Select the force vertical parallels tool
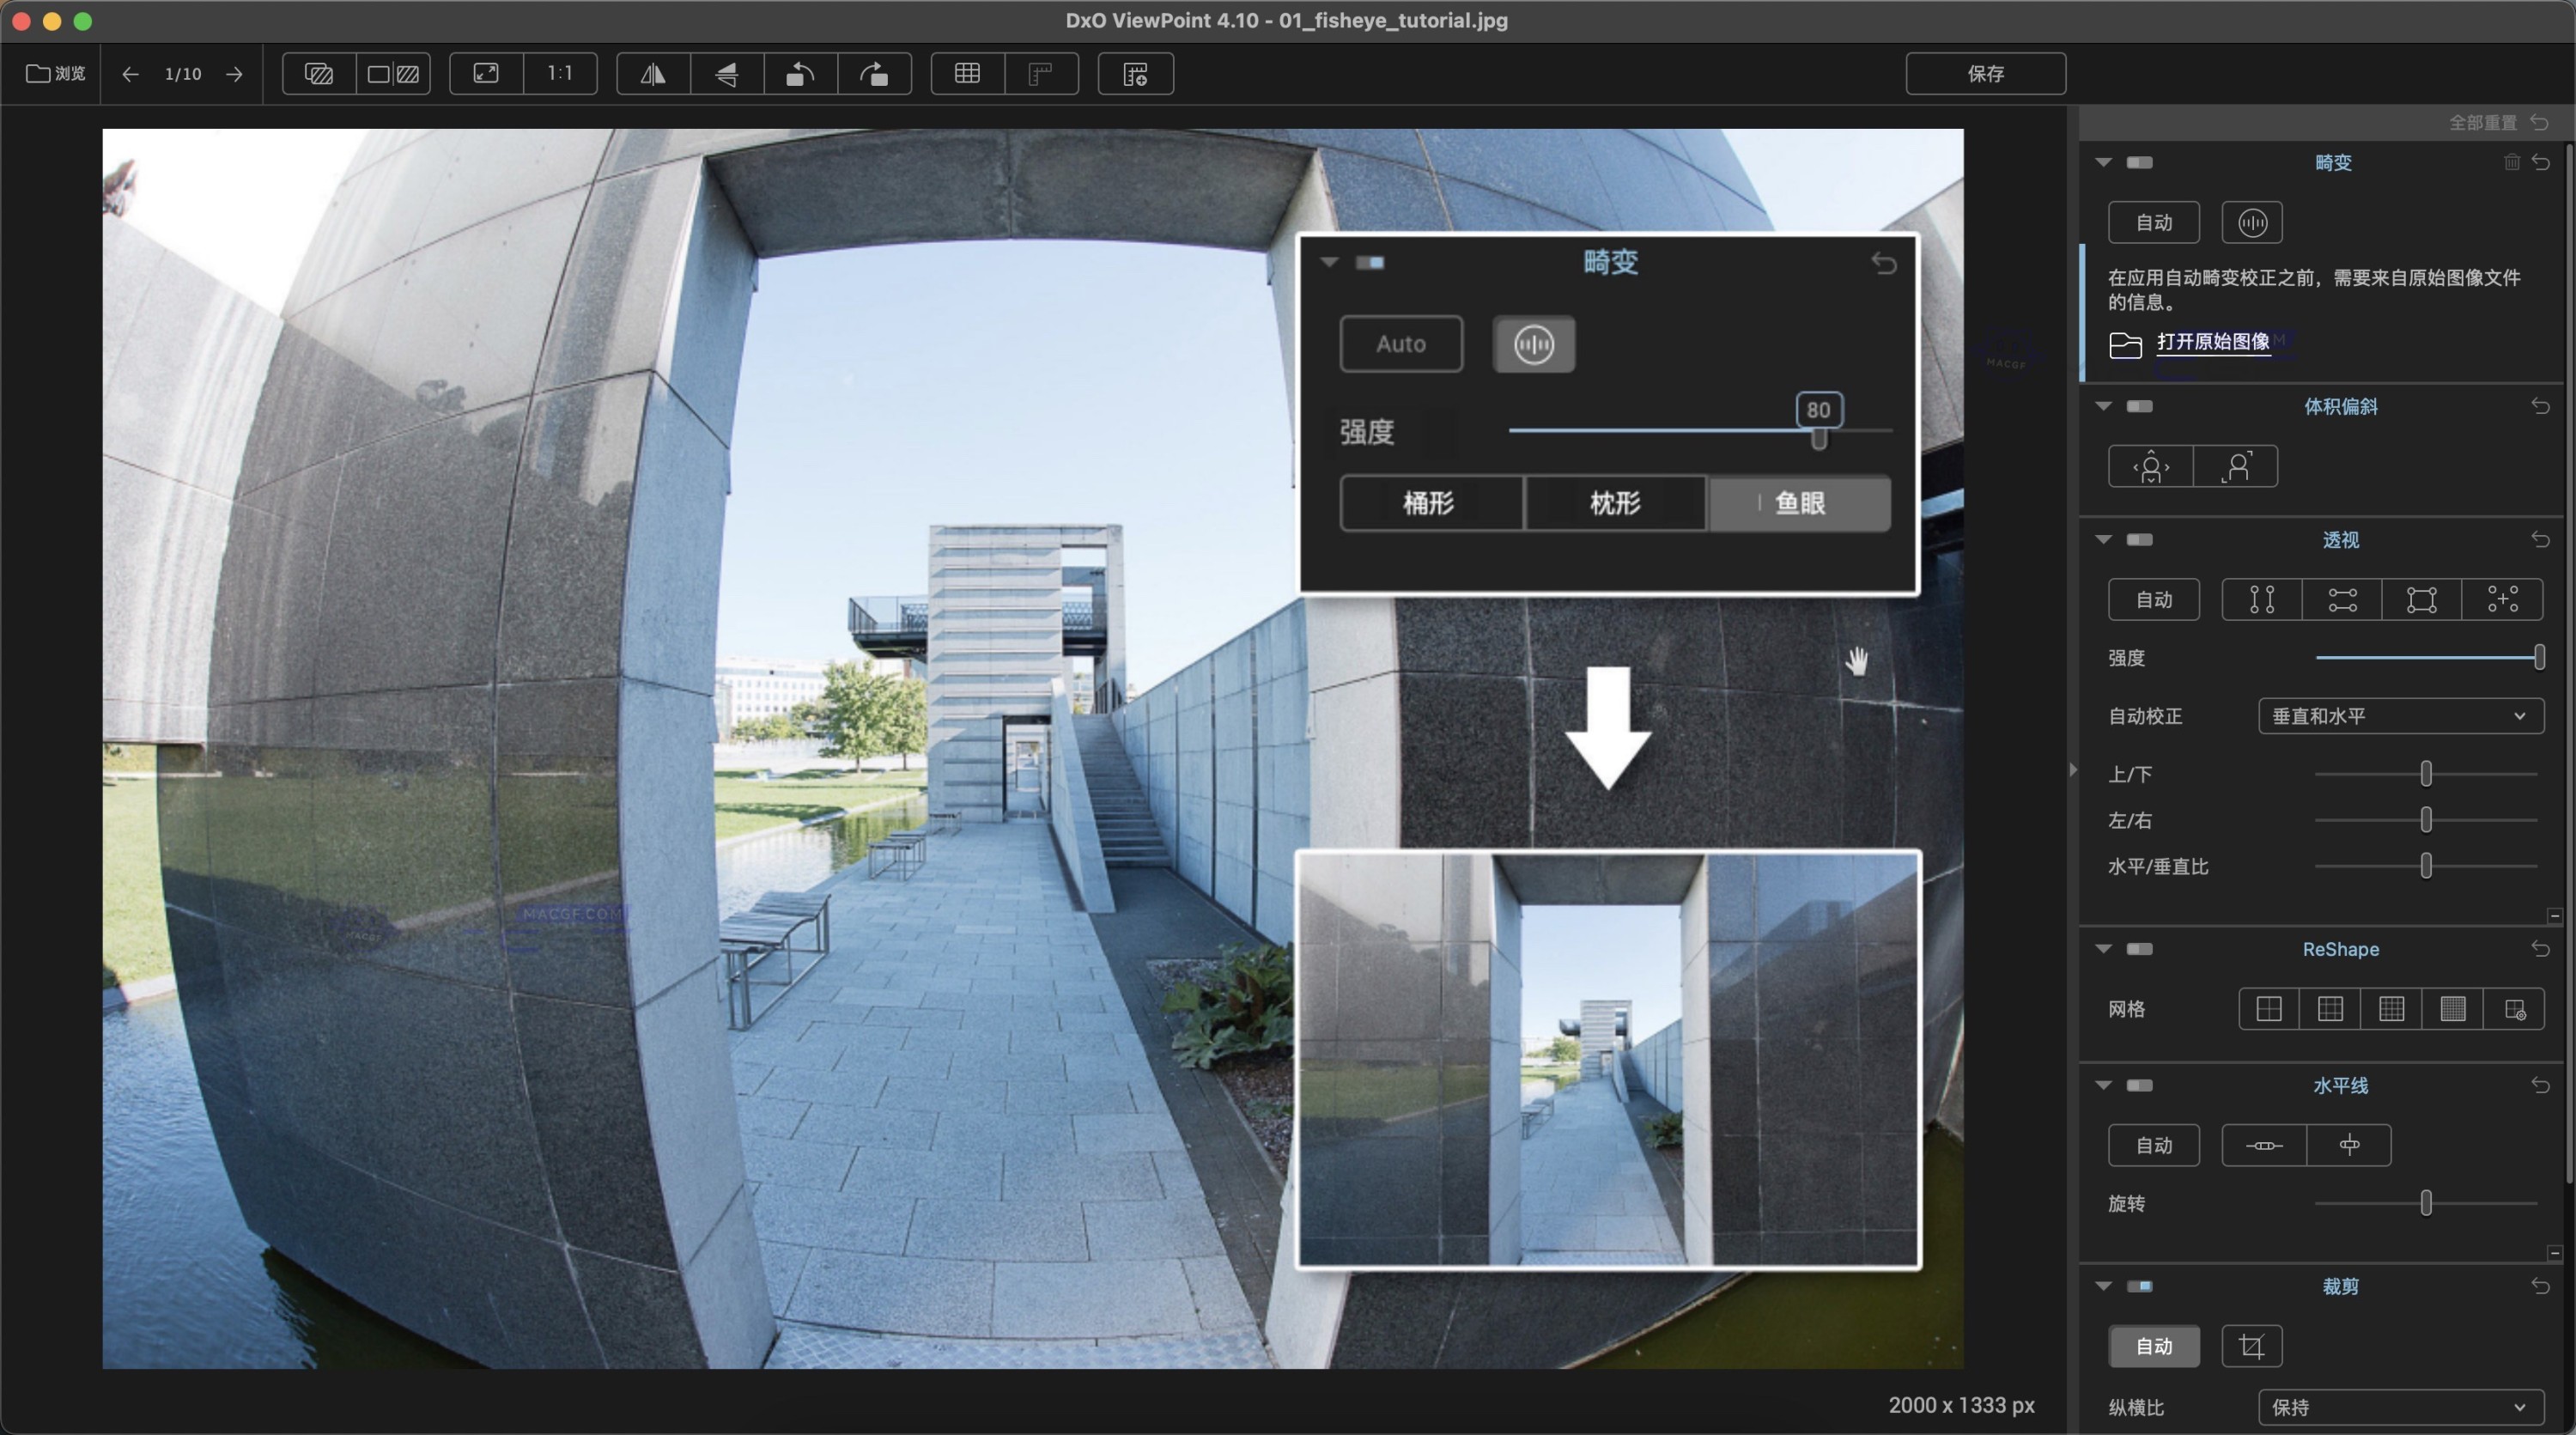Screen dimensions: 2576x1435 coord(2261,600)
